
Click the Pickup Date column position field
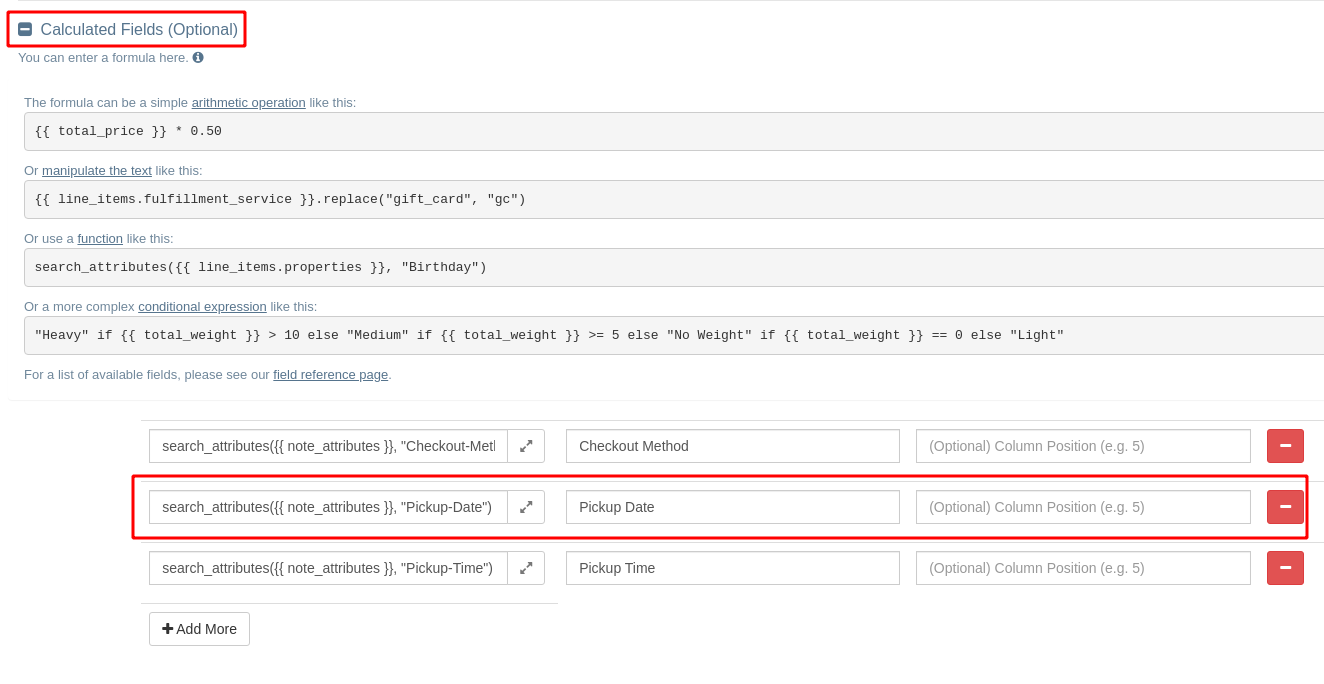point(1083,506)
